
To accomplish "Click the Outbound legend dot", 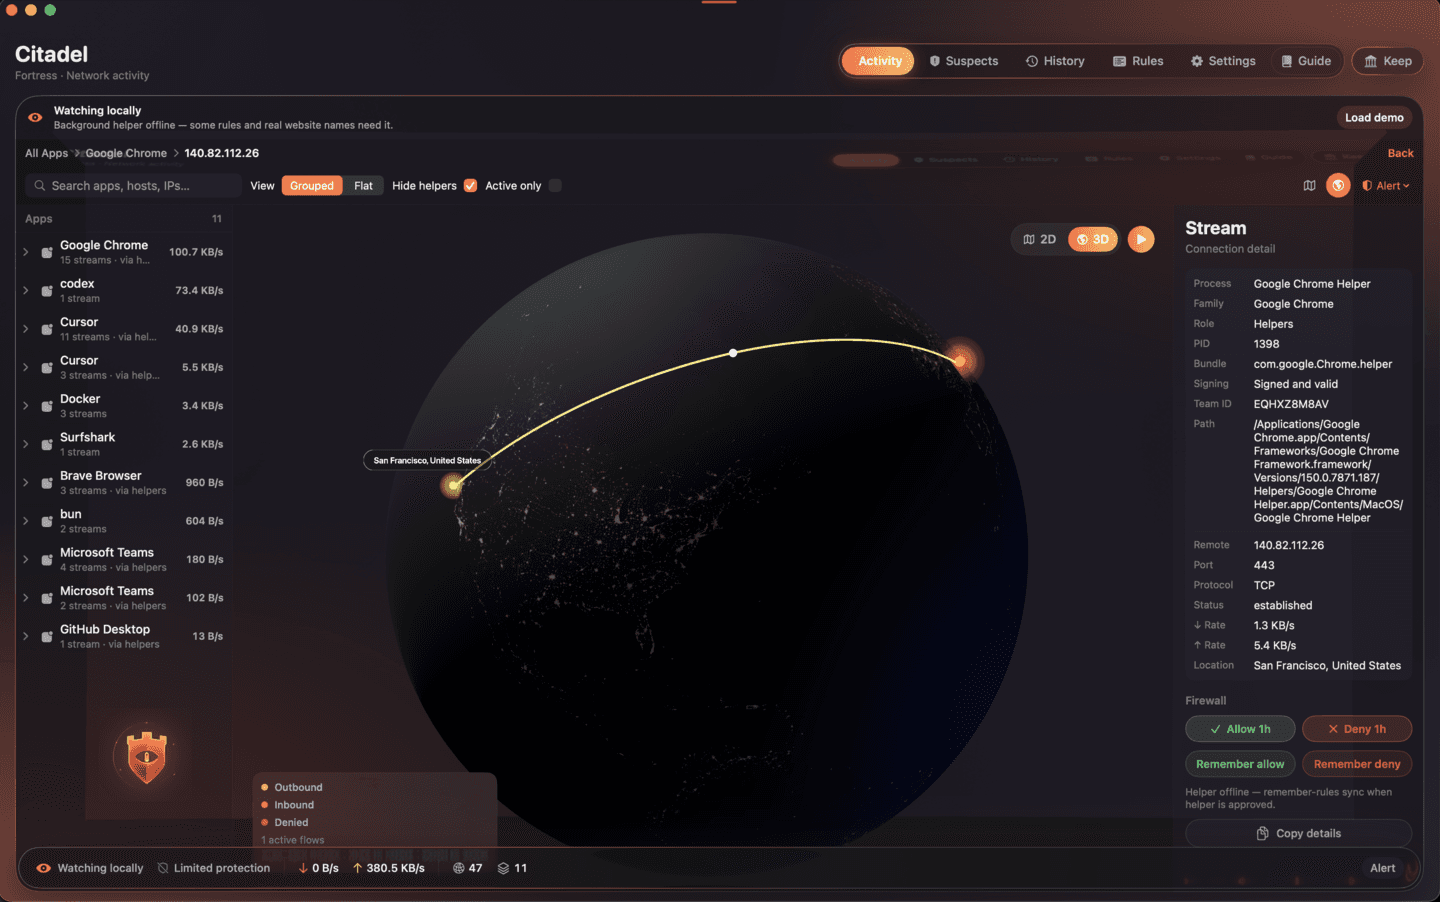I will click(x=265, y=787).
